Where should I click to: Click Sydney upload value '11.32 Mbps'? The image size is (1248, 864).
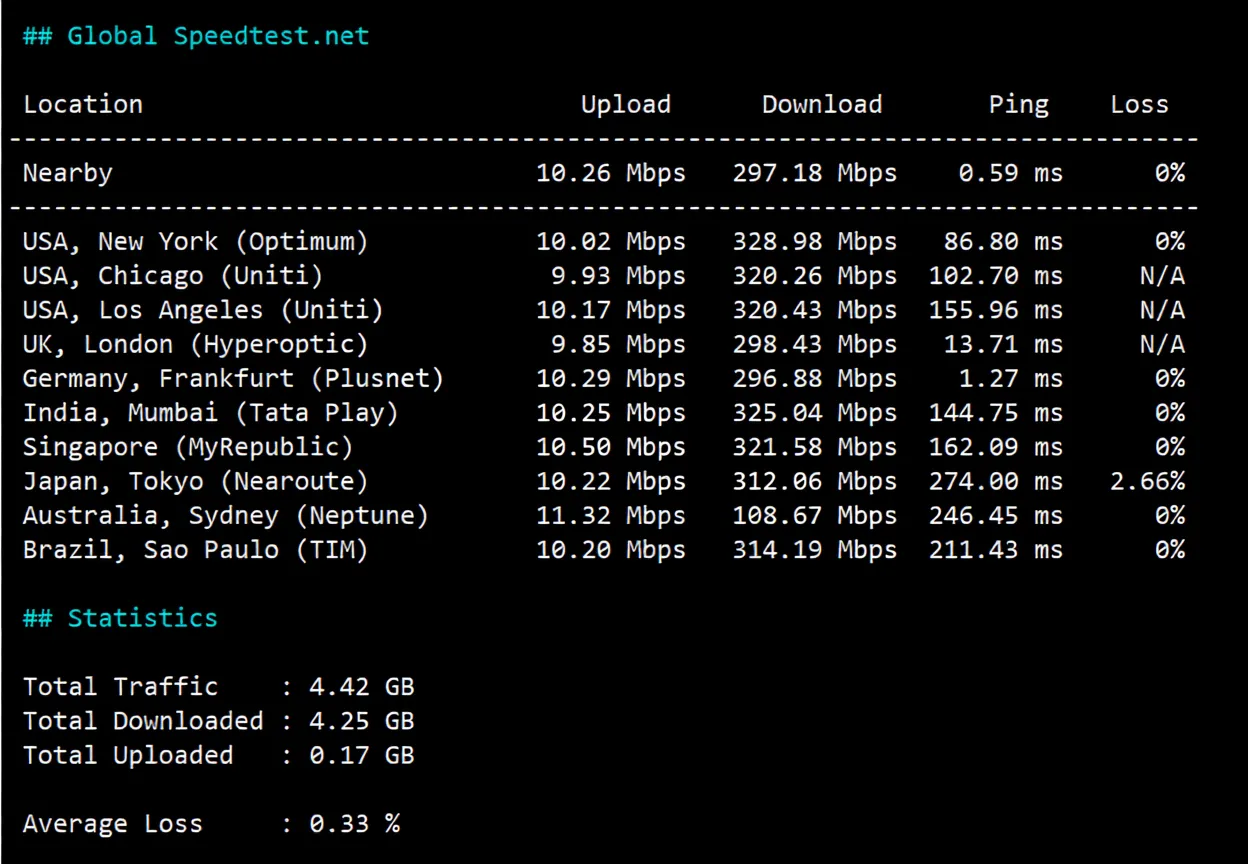point(611,515)
